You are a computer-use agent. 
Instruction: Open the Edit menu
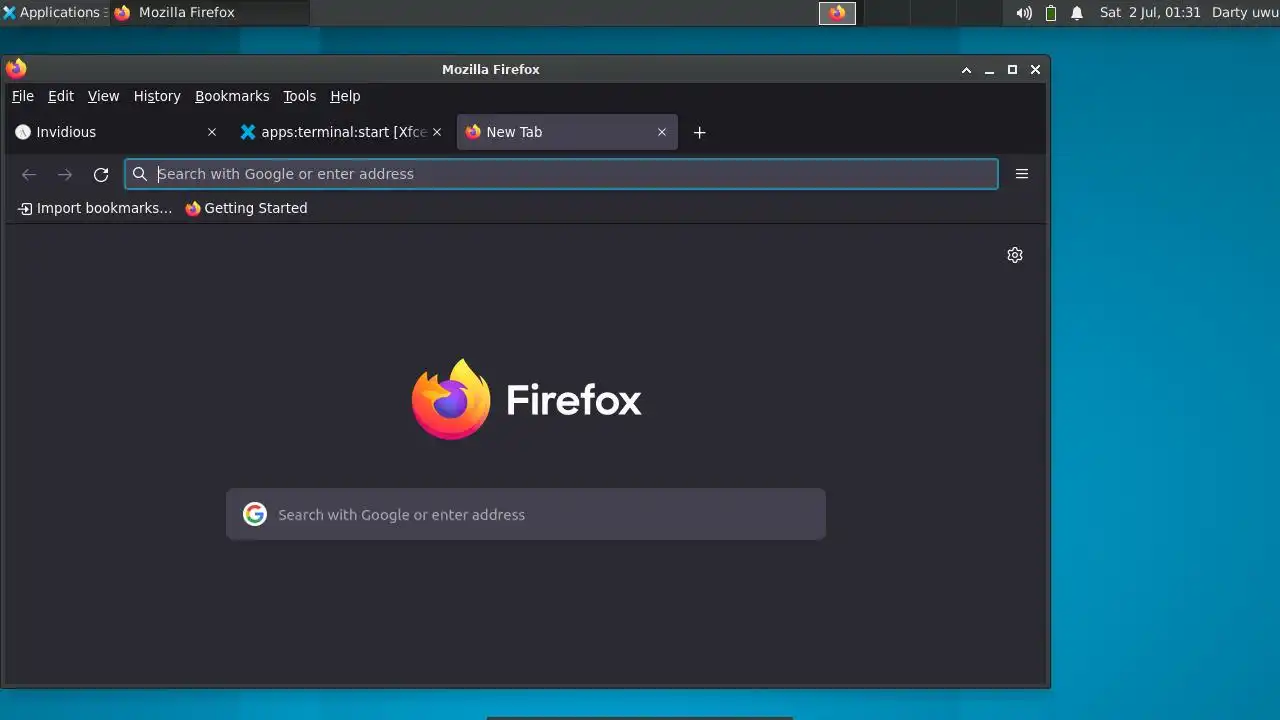[x=61, y=96]
